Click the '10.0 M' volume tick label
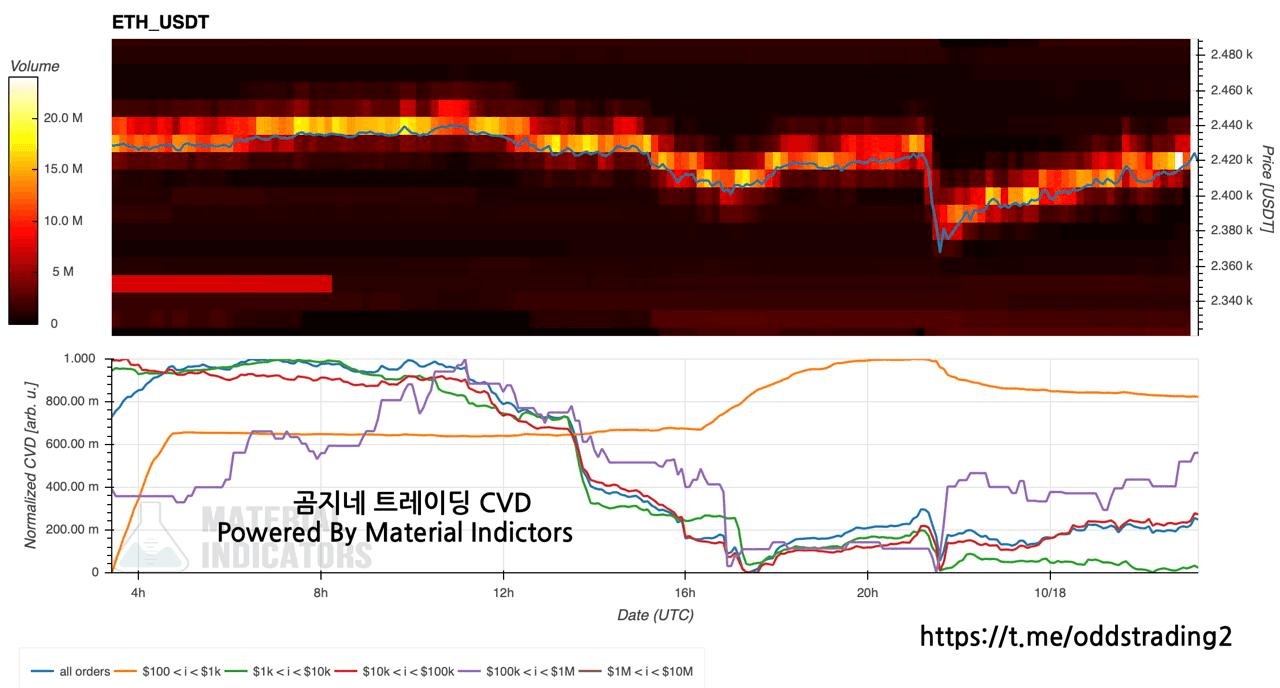The height and width of the screenshot is (688, 1280). 63,221
